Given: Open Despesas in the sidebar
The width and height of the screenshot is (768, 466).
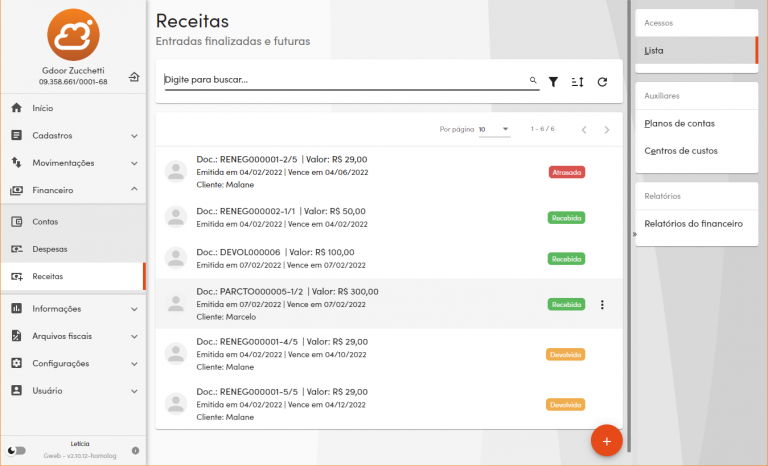Looking at the screenshot, I should pos(50,248).
